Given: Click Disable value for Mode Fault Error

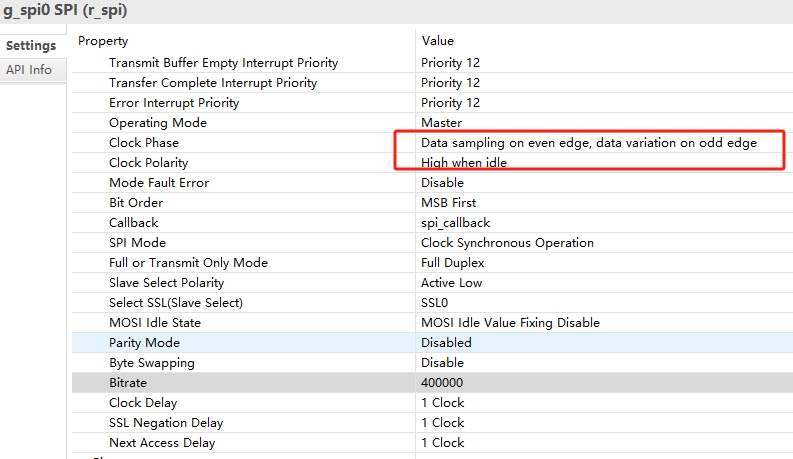Looking at the screenshot, I should click(x=442, y=182).
